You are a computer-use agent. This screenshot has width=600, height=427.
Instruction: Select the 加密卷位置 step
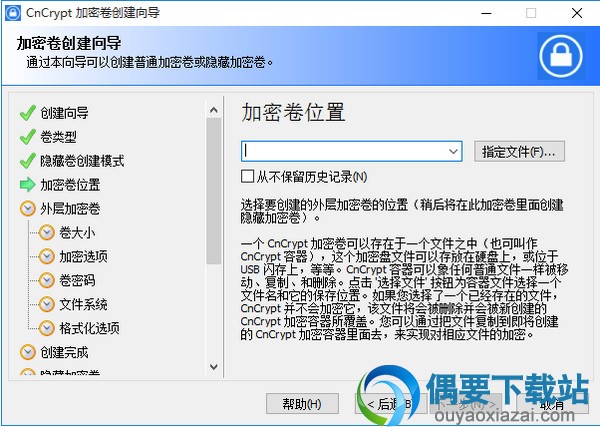[x=70, y=185]
